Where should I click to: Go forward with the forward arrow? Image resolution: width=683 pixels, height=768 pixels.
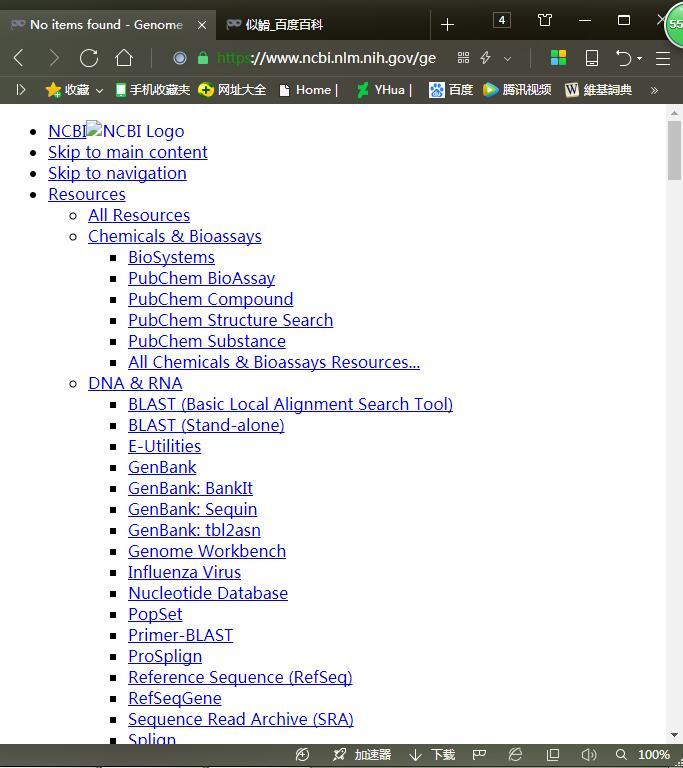pyautogui.click(x=54, y=58)
